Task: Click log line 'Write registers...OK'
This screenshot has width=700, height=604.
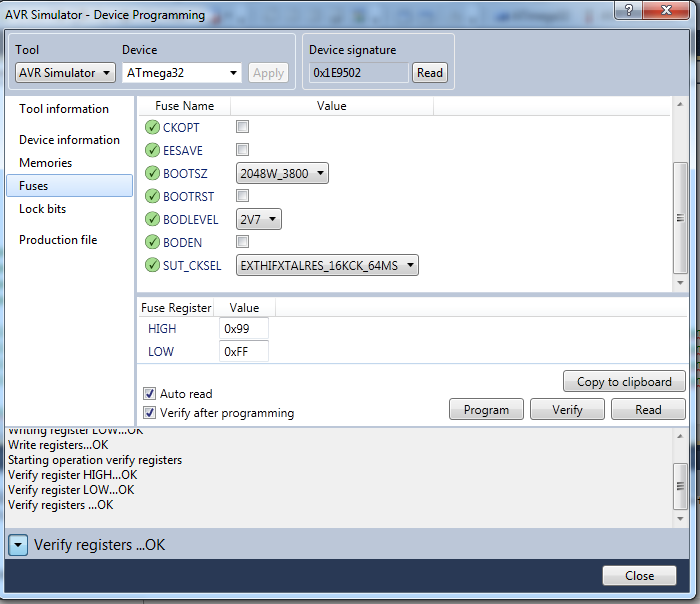Action: 58,445
